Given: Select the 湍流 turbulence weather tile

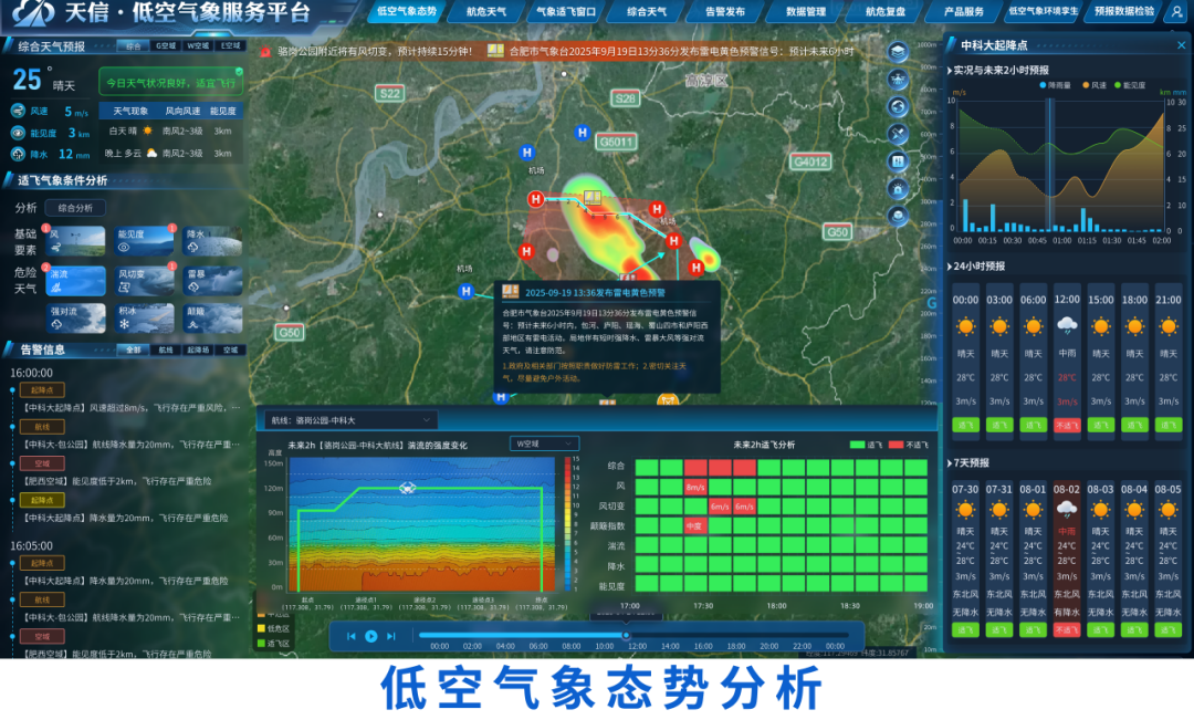Looking at the screenshot, I should click(x=75, y=280).
